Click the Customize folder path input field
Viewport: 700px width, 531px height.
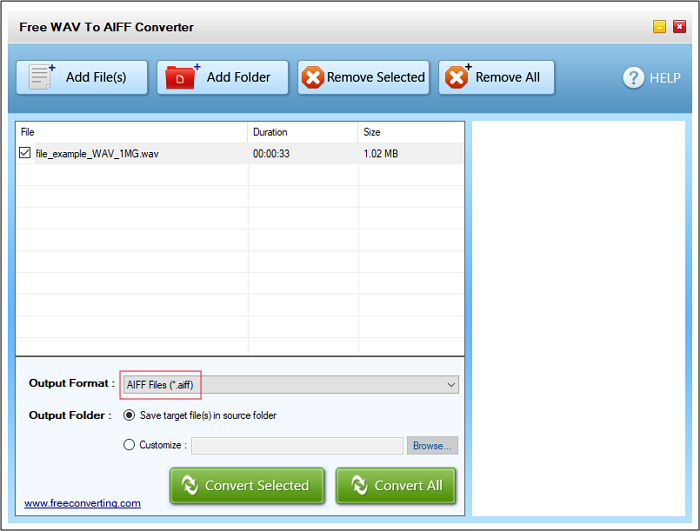(297, 446)
